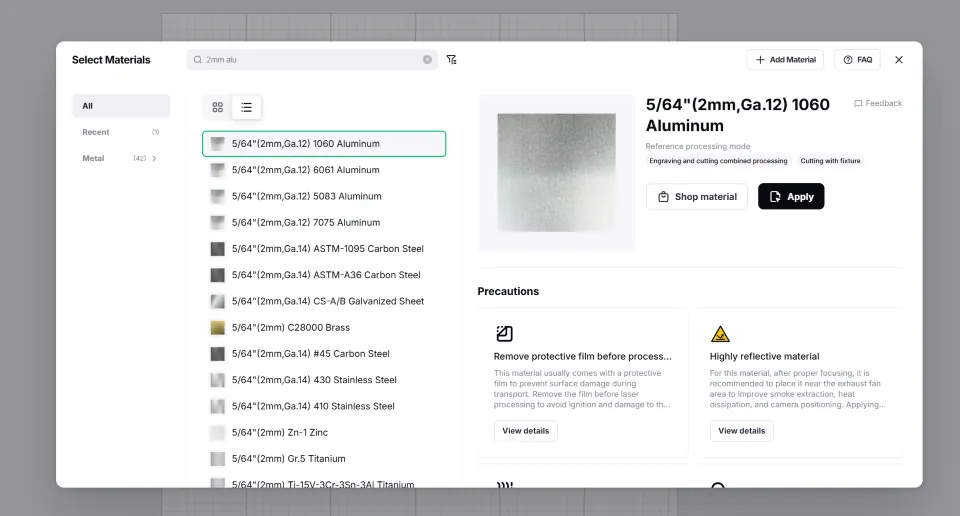Select the All category
Viewport: 960px width, 516px height.
click(x=121, y=106)
